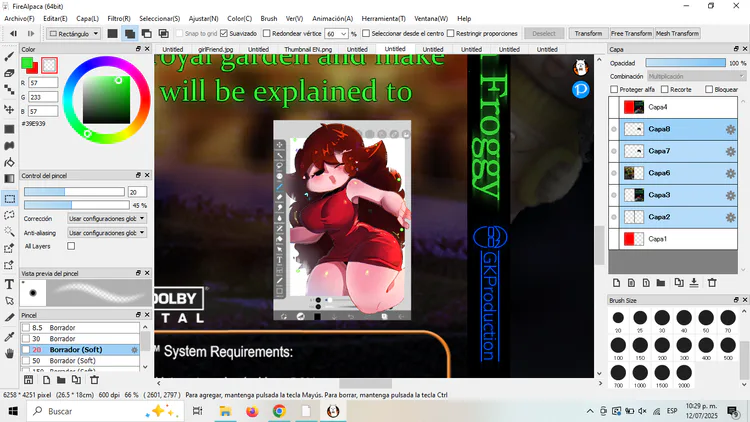Select the Brush tool in left toolbar
Image resolution: width=750 pixels, height=422 pixels.
(x=9, y=57)
